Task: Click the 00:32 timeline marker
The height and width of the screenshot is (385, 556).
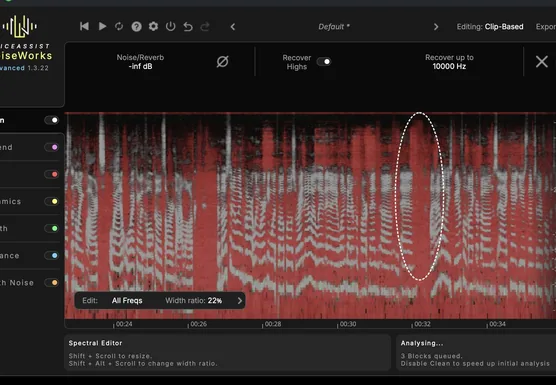Action: pyautogui.click(x=422, y=324)
